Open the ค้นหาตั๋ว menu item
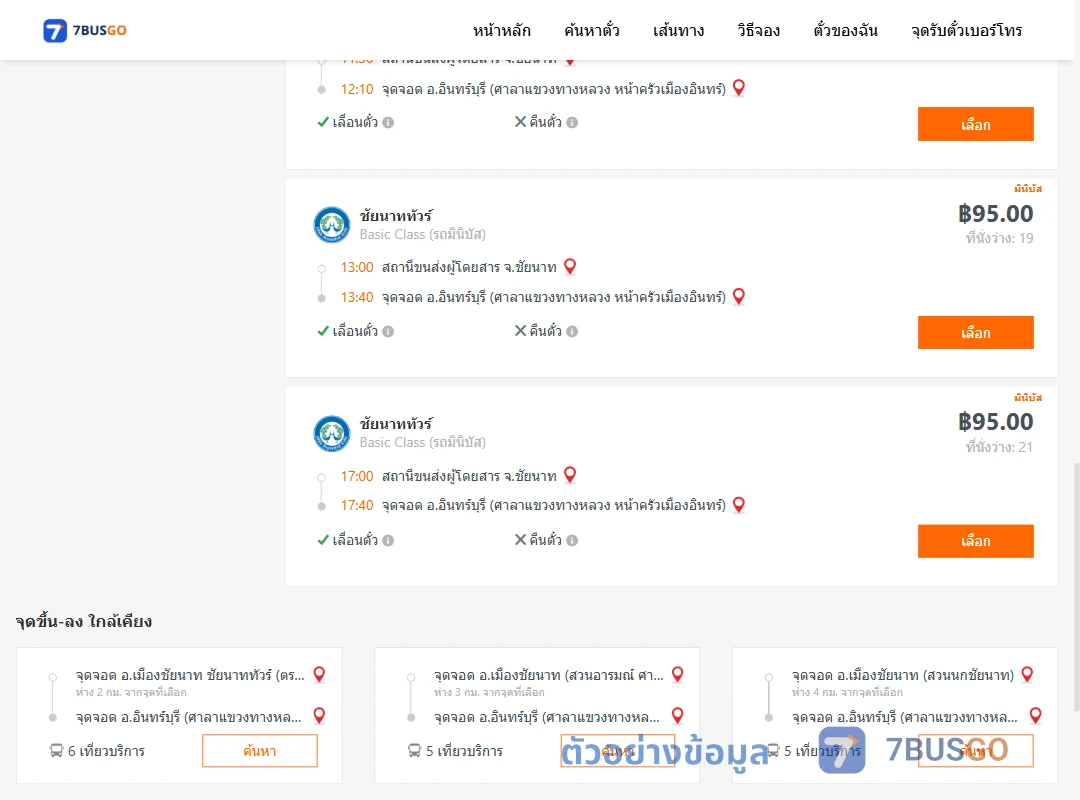 592,30
